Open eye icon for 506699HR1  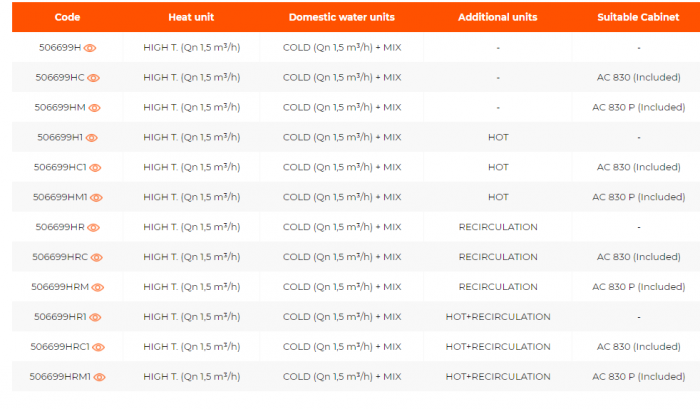tap(95, 318)
